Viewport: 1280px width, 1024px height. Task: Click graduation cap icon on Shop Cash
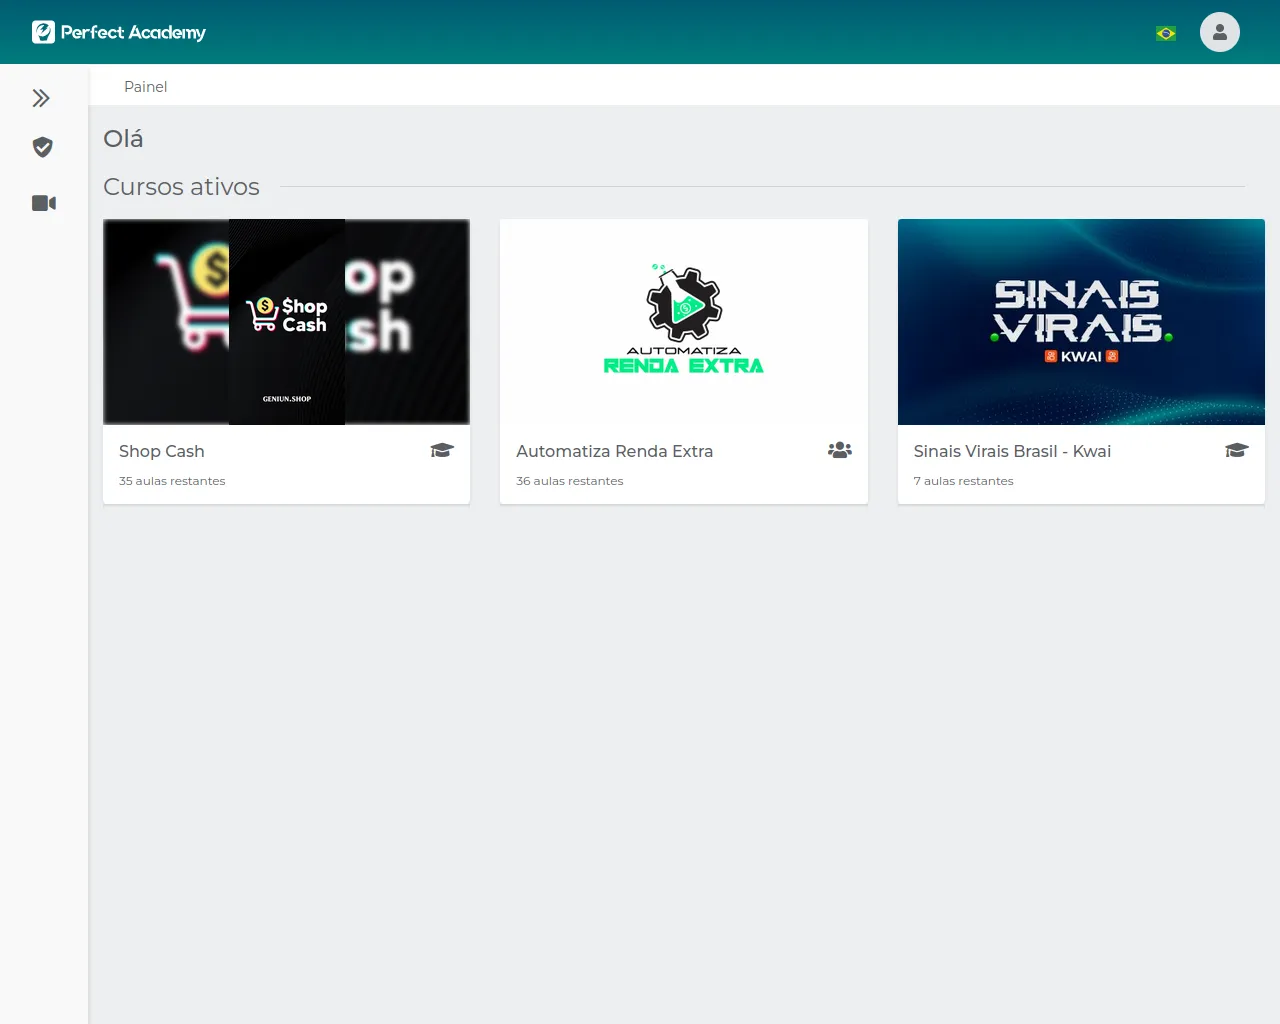pos(442,450)
